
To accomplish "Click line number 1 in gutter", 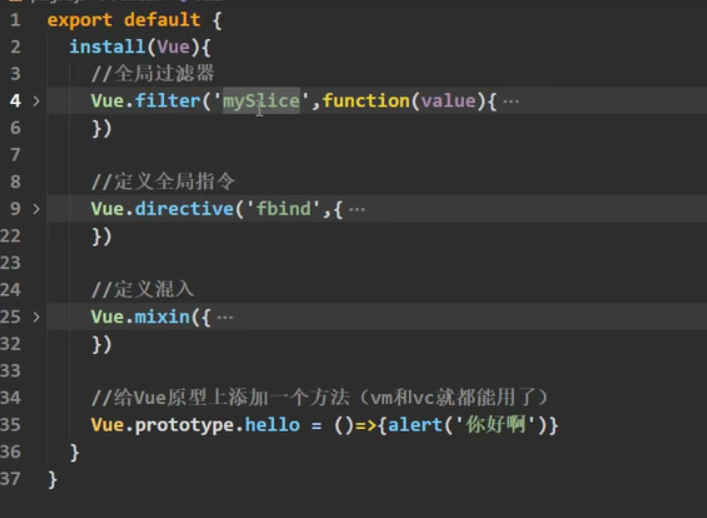I will [x=15, y=20].
